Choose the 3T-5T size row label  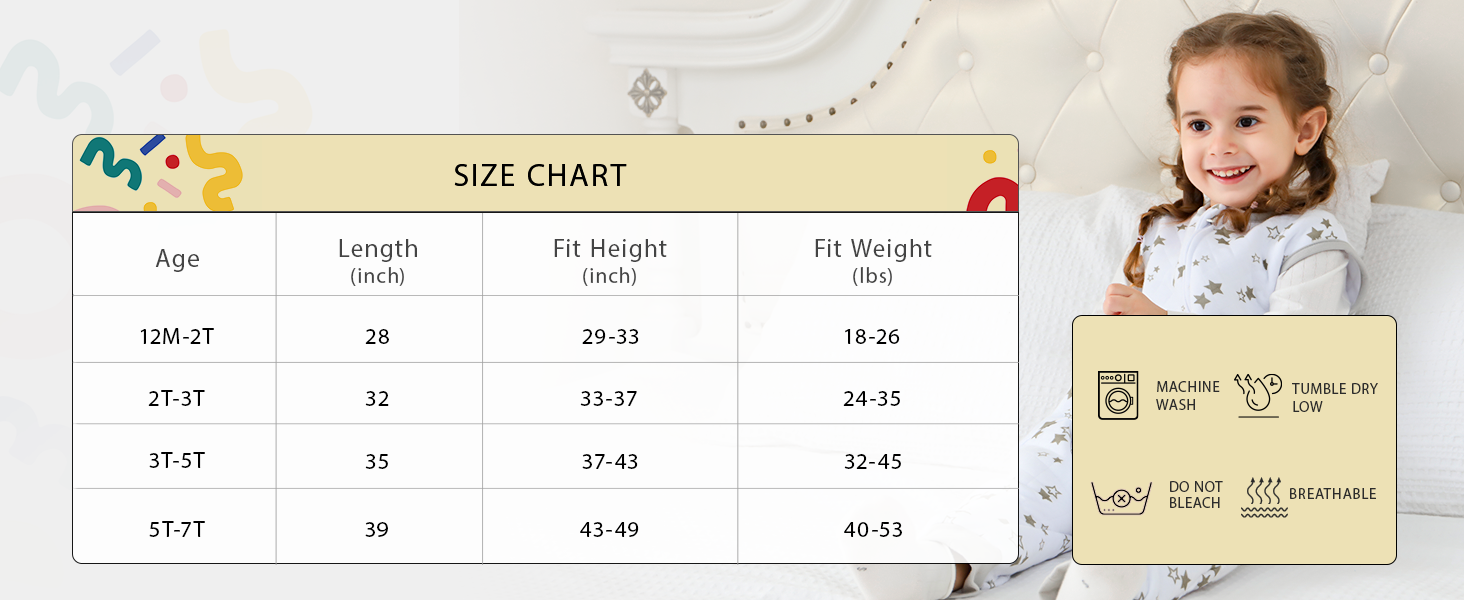177,462
